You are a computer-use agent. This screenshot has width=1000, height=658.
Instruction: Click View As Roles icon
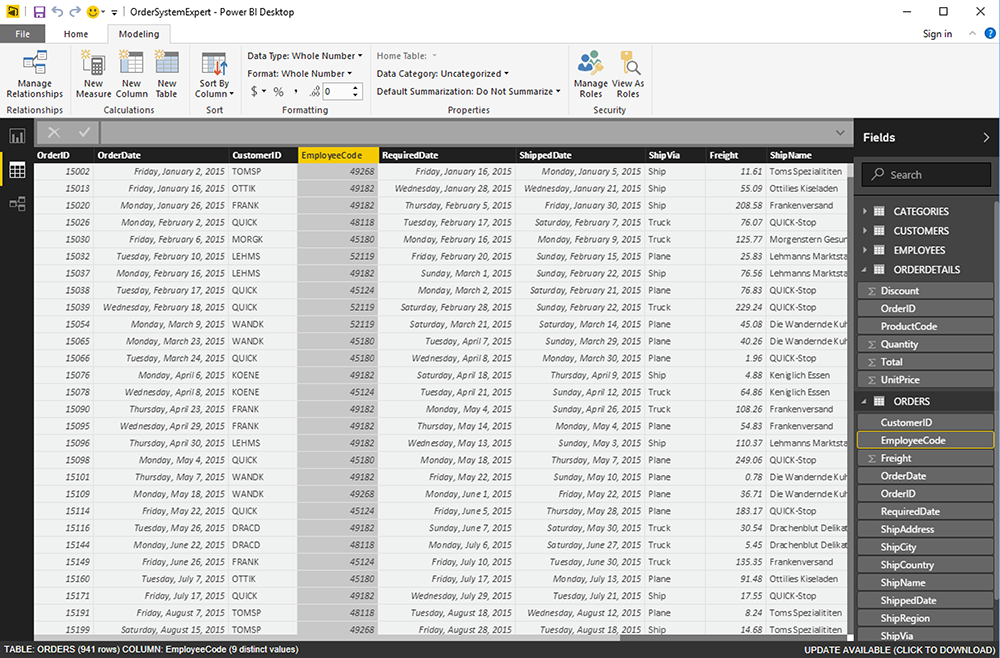[x=628, y=75]
